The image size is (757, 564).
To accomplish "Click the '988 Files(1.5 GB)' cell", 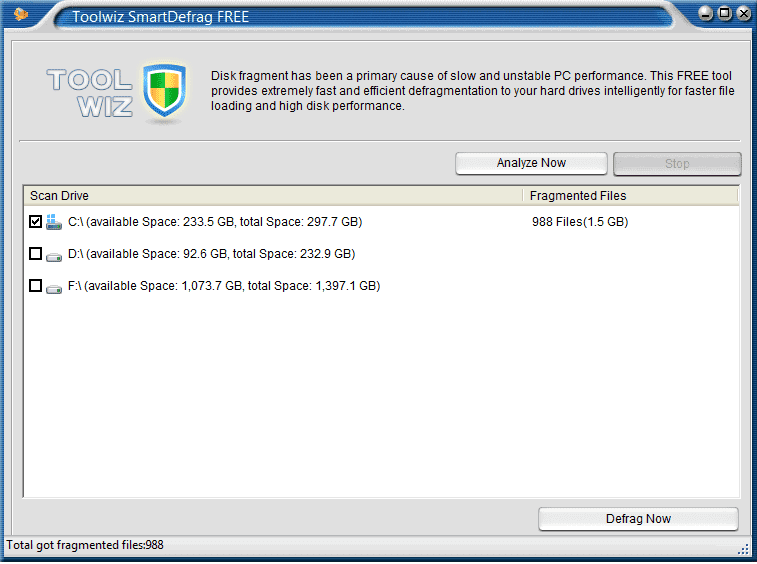I will click(x=580, y=222).
